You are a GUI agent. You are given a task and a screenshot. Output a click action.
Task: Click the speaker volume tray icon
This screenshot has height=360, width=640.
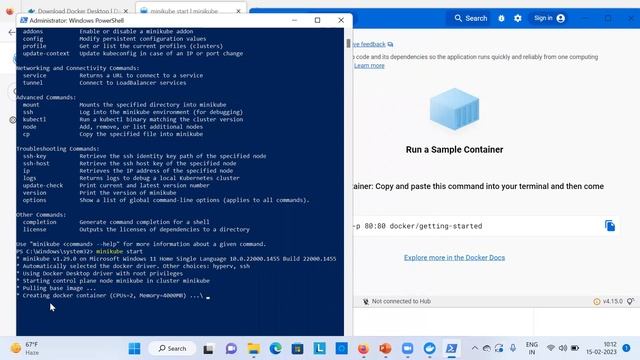[563, 348]
